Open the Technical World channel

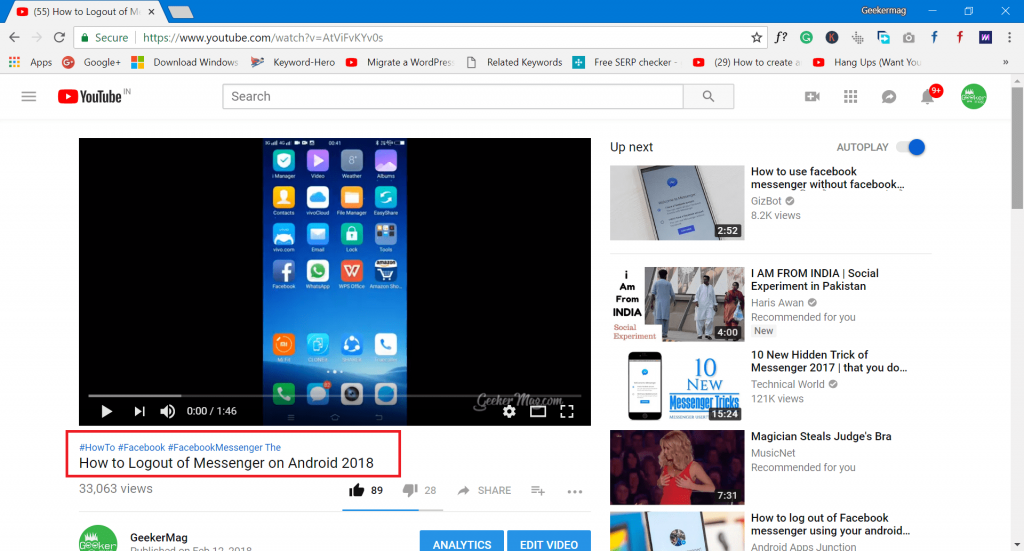coord(788,385)
